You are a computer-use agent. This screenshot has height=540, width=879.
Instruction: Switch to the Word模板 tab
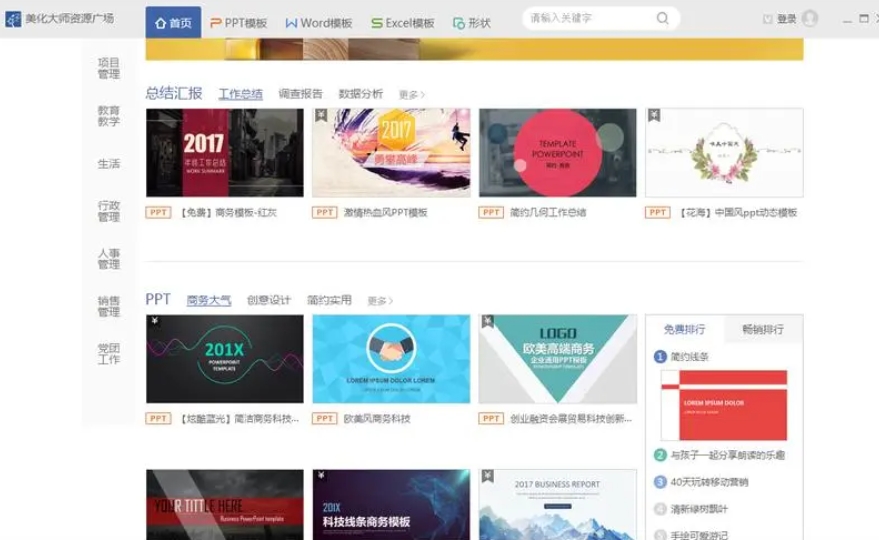[x=318, y=23]
